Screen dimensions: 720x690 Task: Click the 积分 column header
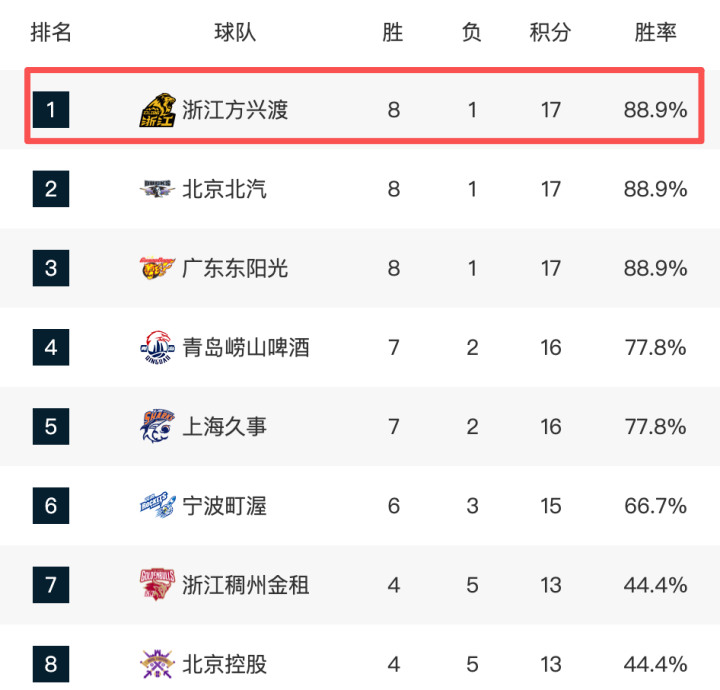click(550, 32)
